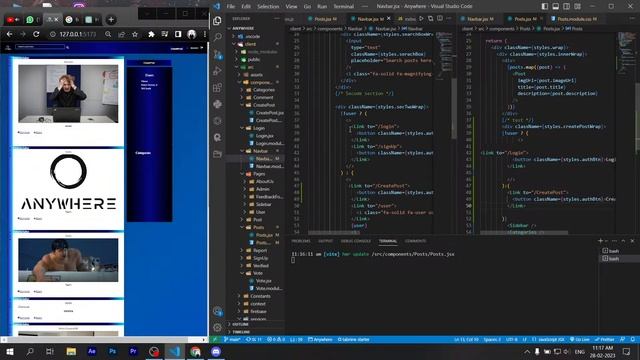640x360 pixels.
Task: Open the File menu
Action: coord(231,6)
